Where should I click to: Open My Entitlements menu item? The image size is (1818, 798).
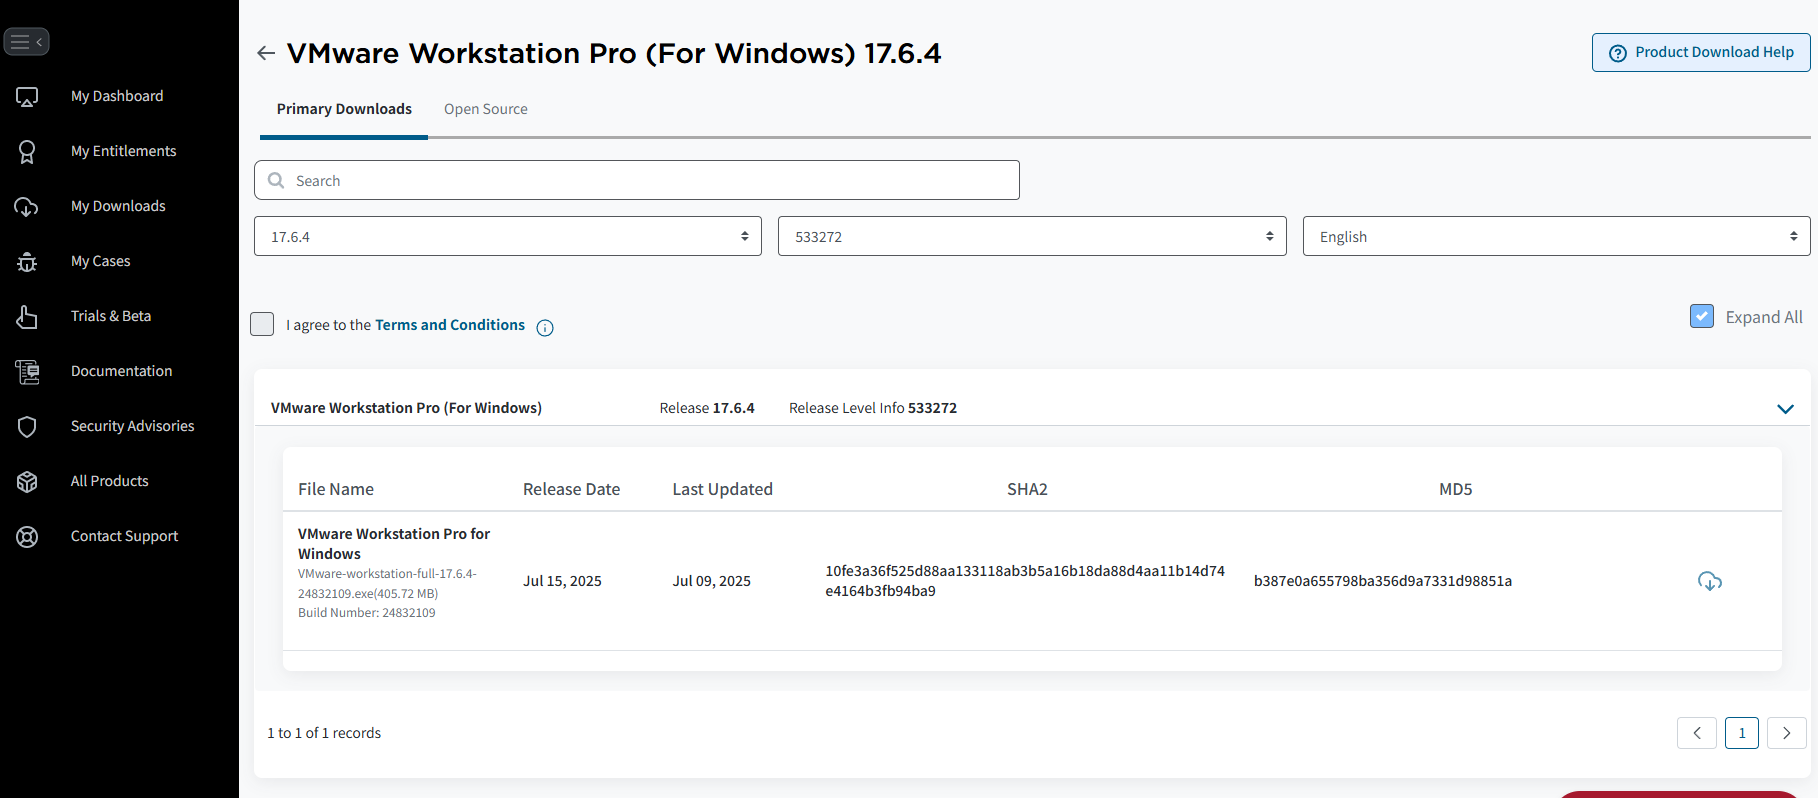(123, 151)
